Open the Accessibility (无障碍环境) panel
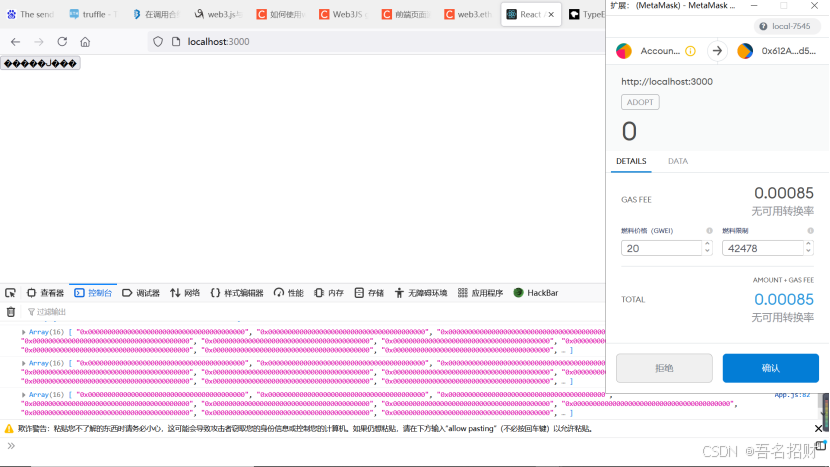Image resolution: width=830 pixels, height=467 pixels. (421, 293)
